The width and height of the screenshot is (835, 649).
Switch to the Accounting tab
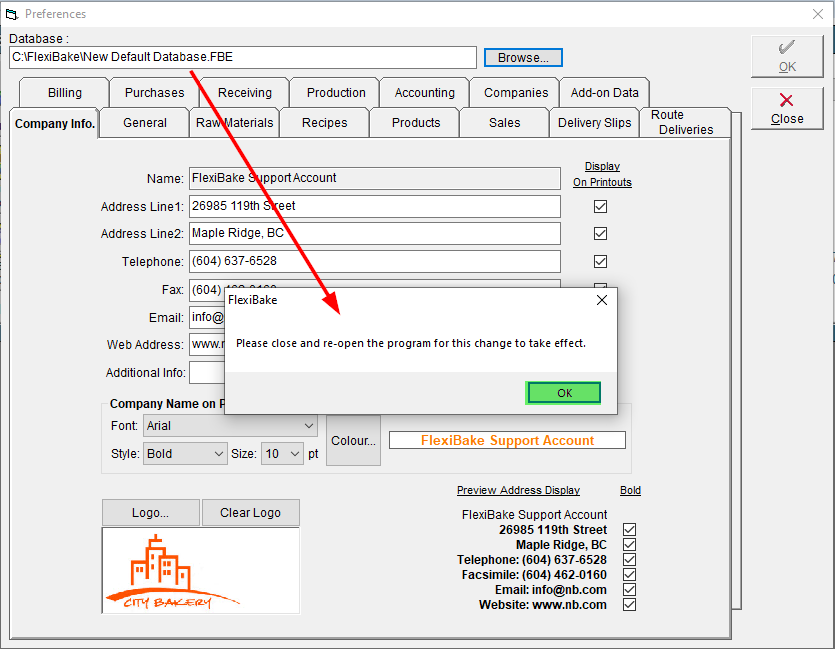424,93
